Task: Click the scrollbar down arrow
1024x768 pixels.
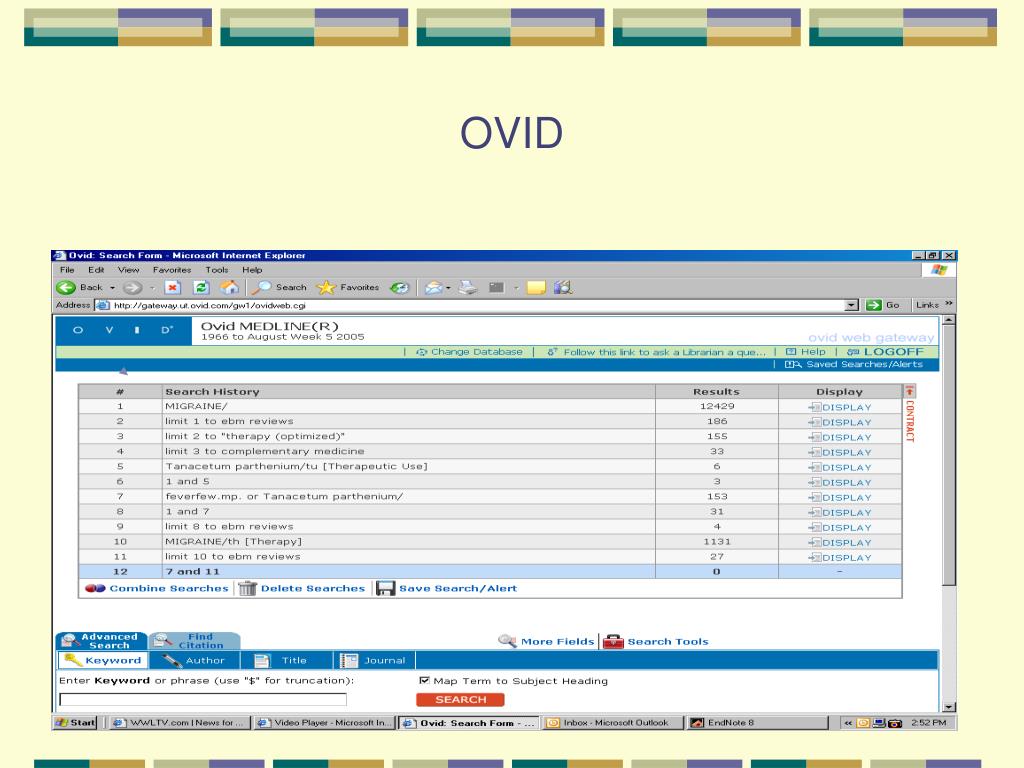Action: click(x=949, y=707)
